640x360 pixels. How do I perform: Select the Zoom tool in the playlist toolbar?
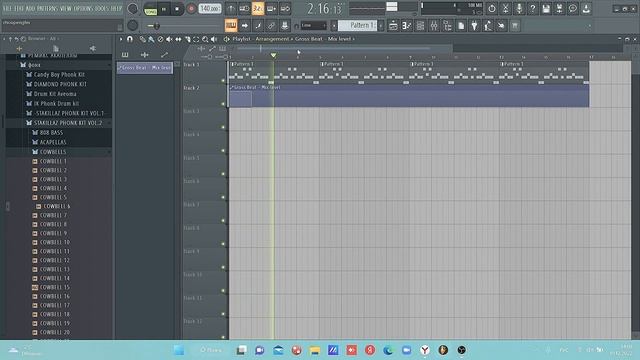coord(205,39)
